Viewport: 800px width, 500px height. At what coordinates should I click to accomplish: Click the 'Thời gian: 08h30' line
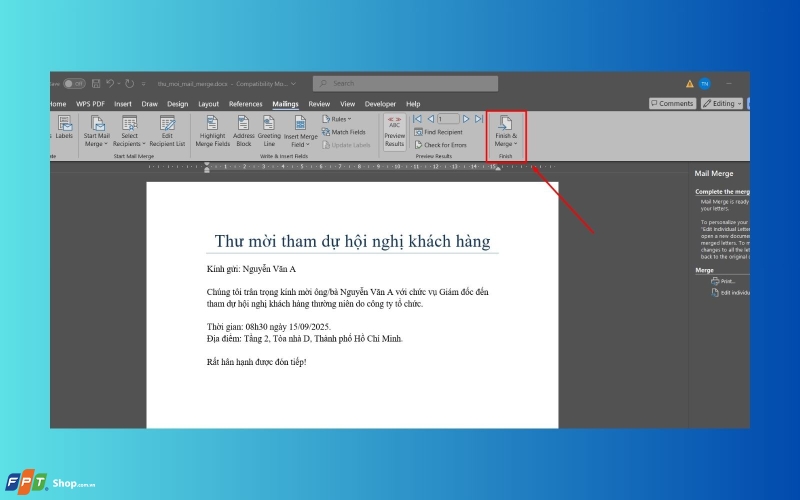[x=269, y=327]
